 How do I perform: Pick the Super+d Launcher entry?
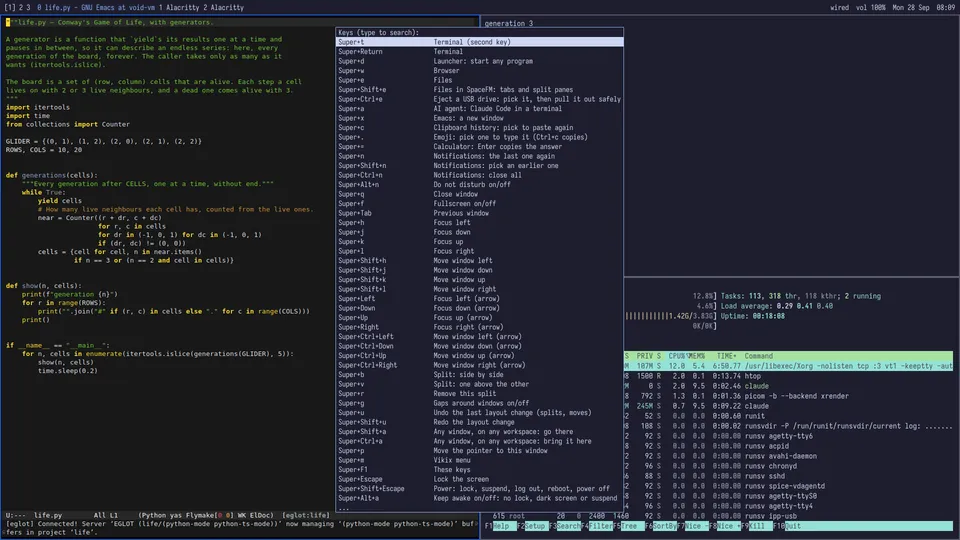(479, 61)
